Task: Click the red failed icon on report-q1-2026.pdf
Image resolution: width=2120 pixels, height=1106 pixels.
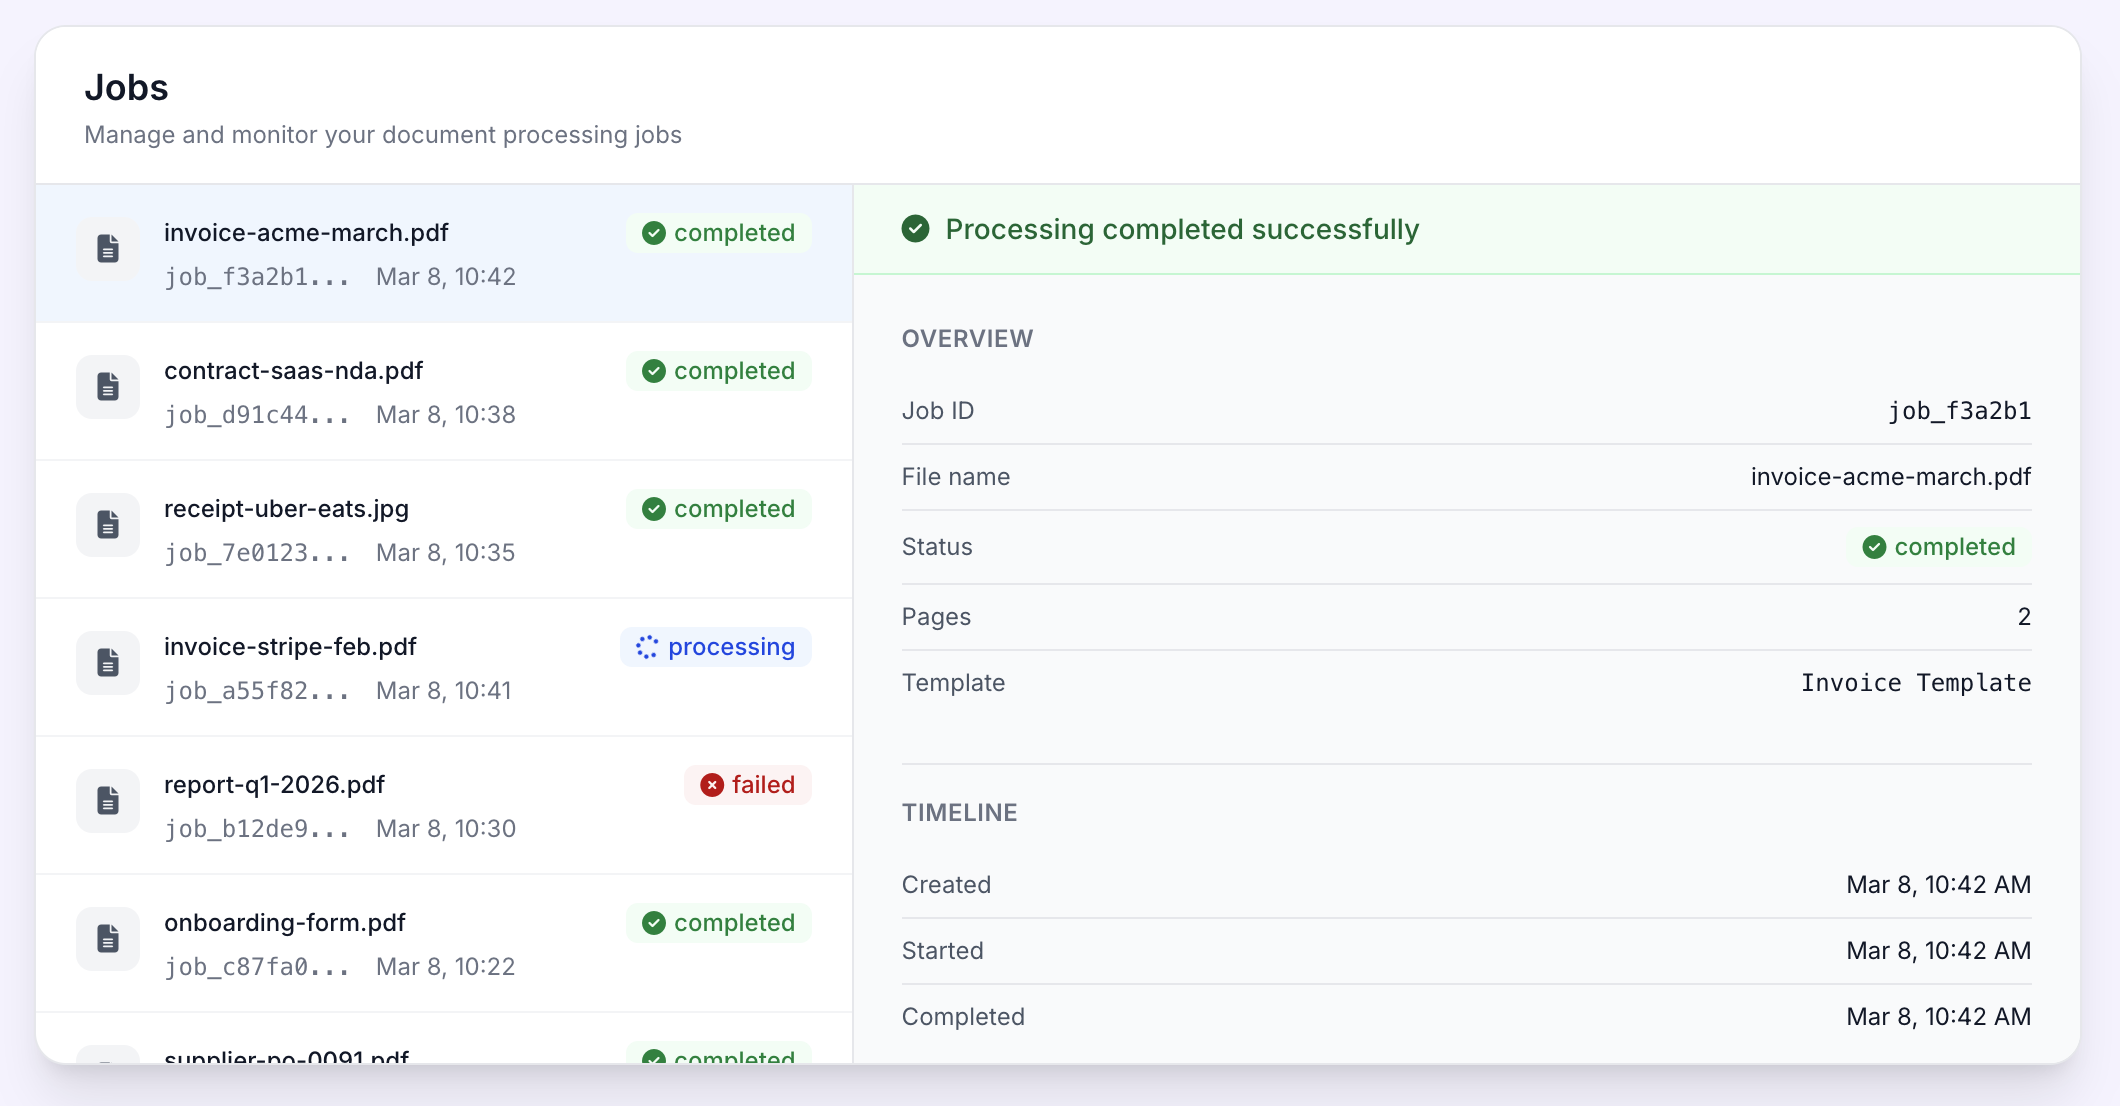Action: point(711,785)
